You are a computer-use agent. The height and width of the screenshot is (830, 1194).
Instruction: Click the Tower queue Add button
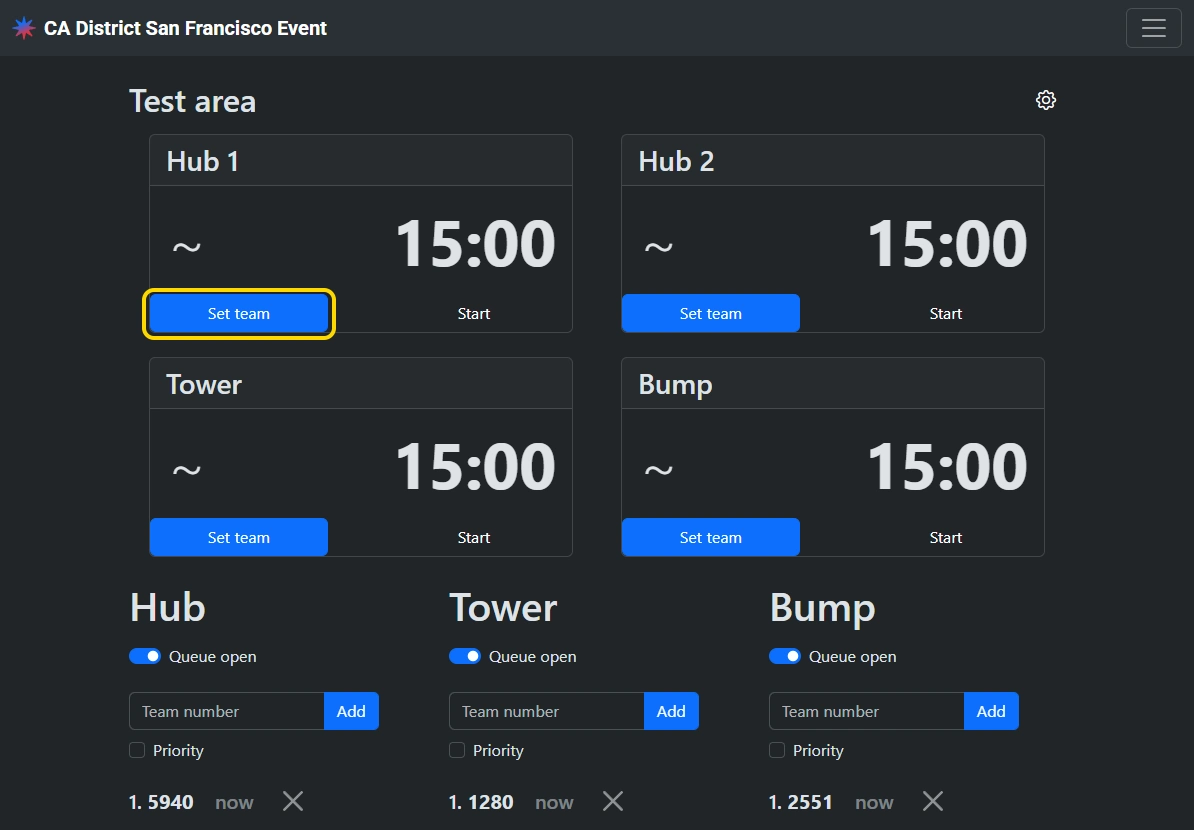coord(671,711)
